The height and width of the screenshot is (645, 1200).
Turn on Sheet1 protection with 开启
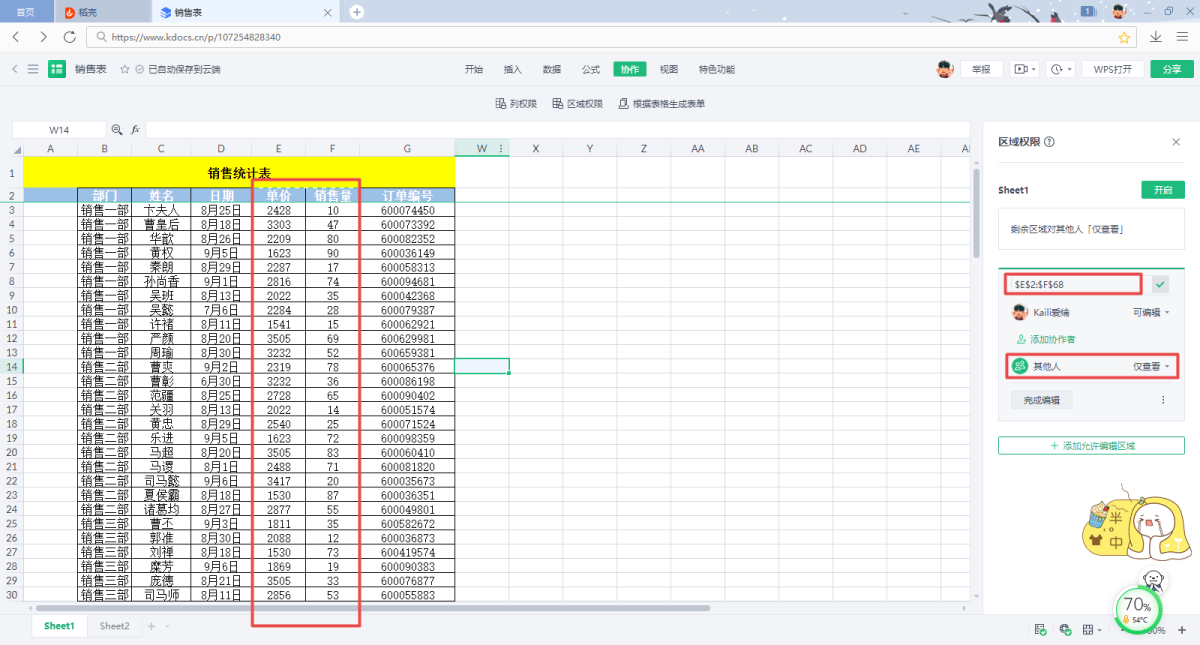click(x=1162, y=190)
